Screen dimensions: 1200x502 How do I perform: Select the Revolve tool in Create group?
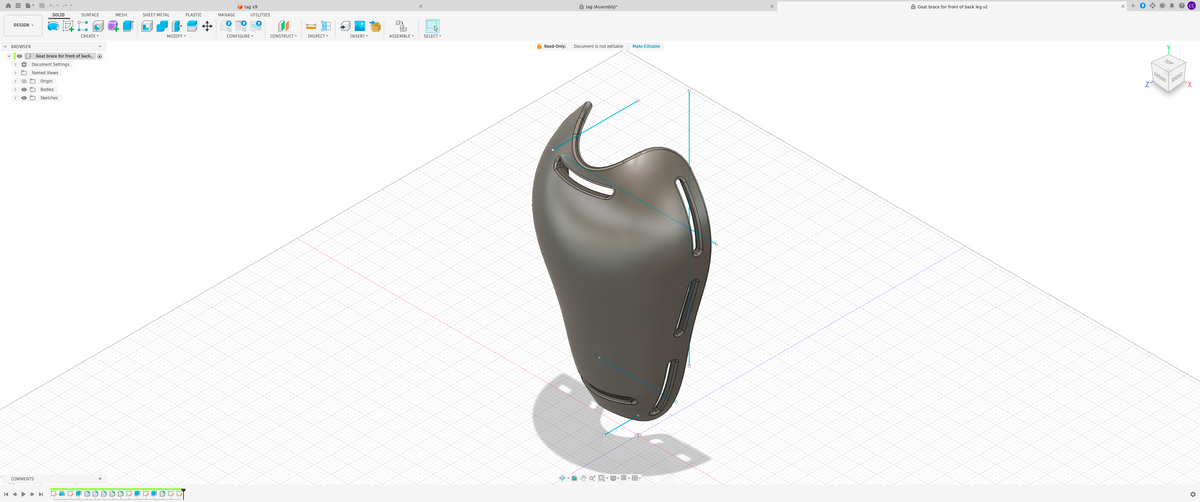pos(53,26)
